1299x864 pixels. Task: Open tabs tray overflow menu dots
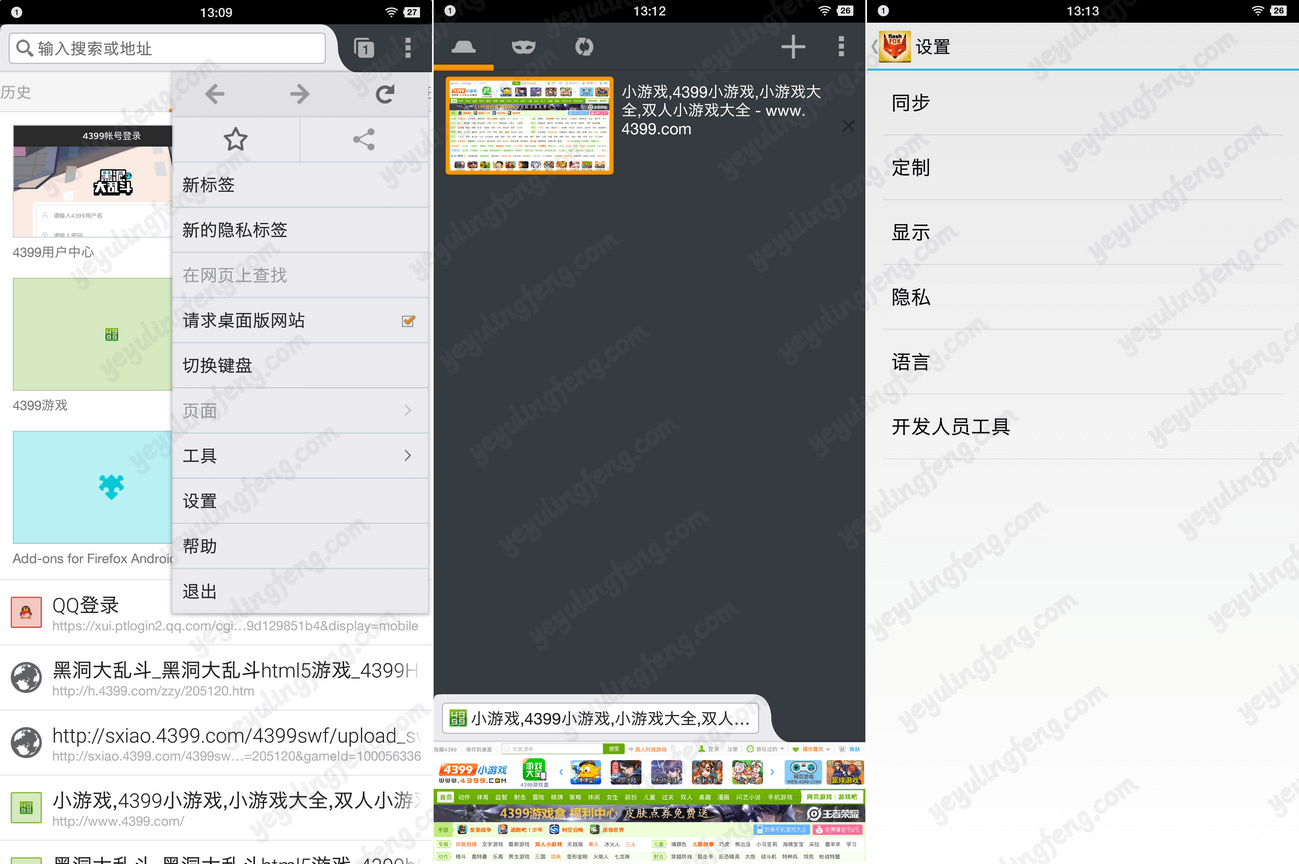841,46
